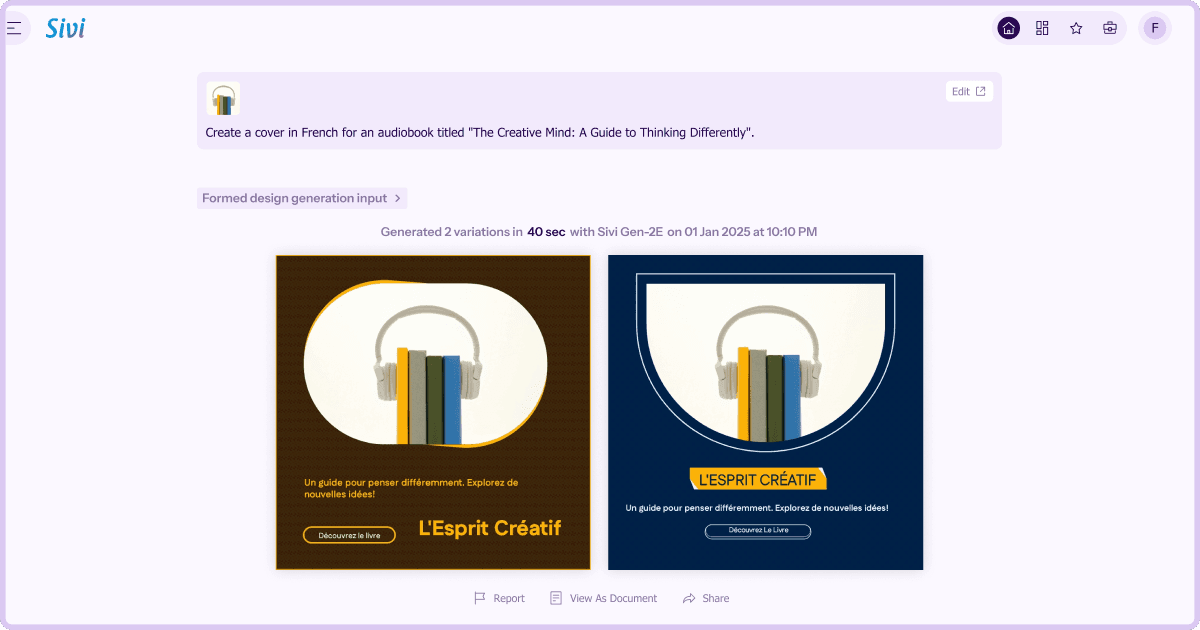Return to home using the house icon
The width and height of the screenshot is (1200, 630).
click(1008, 27)
